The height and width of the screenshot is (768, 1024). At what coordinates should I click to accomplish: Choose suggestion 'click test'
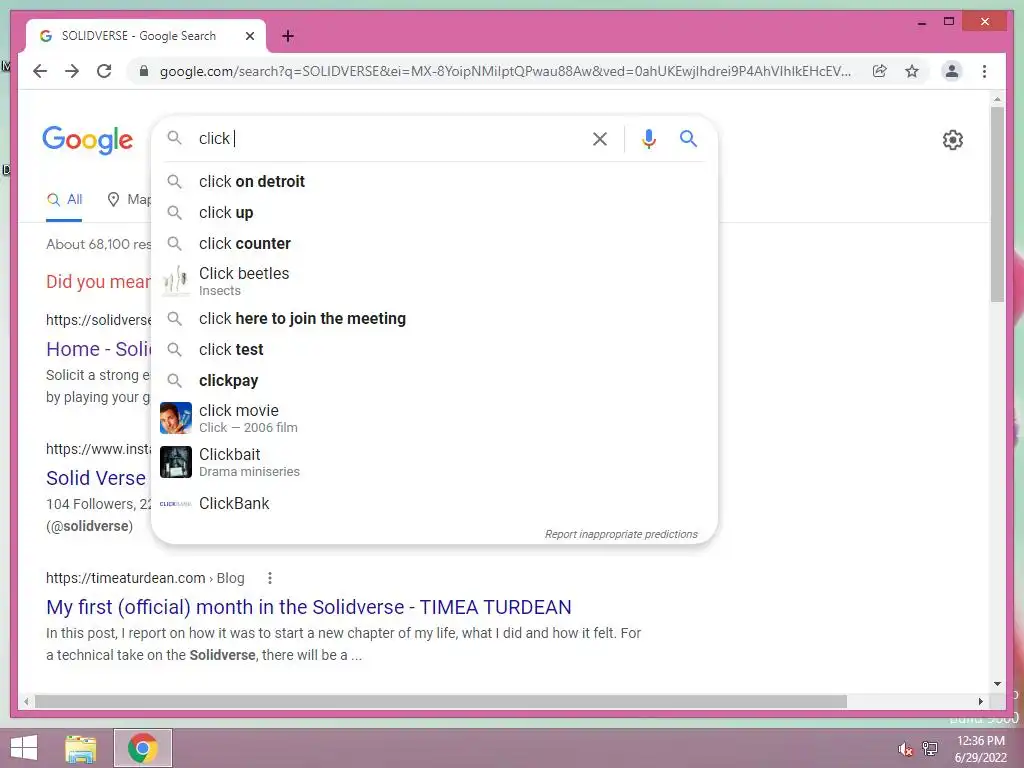(434, 349)
